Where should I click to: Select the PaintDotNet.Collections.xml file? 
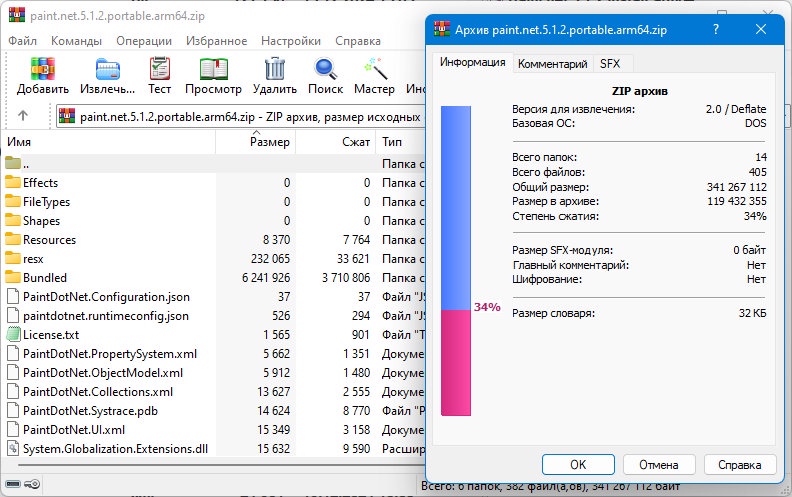pyautogui.click(x=98, y=391)
